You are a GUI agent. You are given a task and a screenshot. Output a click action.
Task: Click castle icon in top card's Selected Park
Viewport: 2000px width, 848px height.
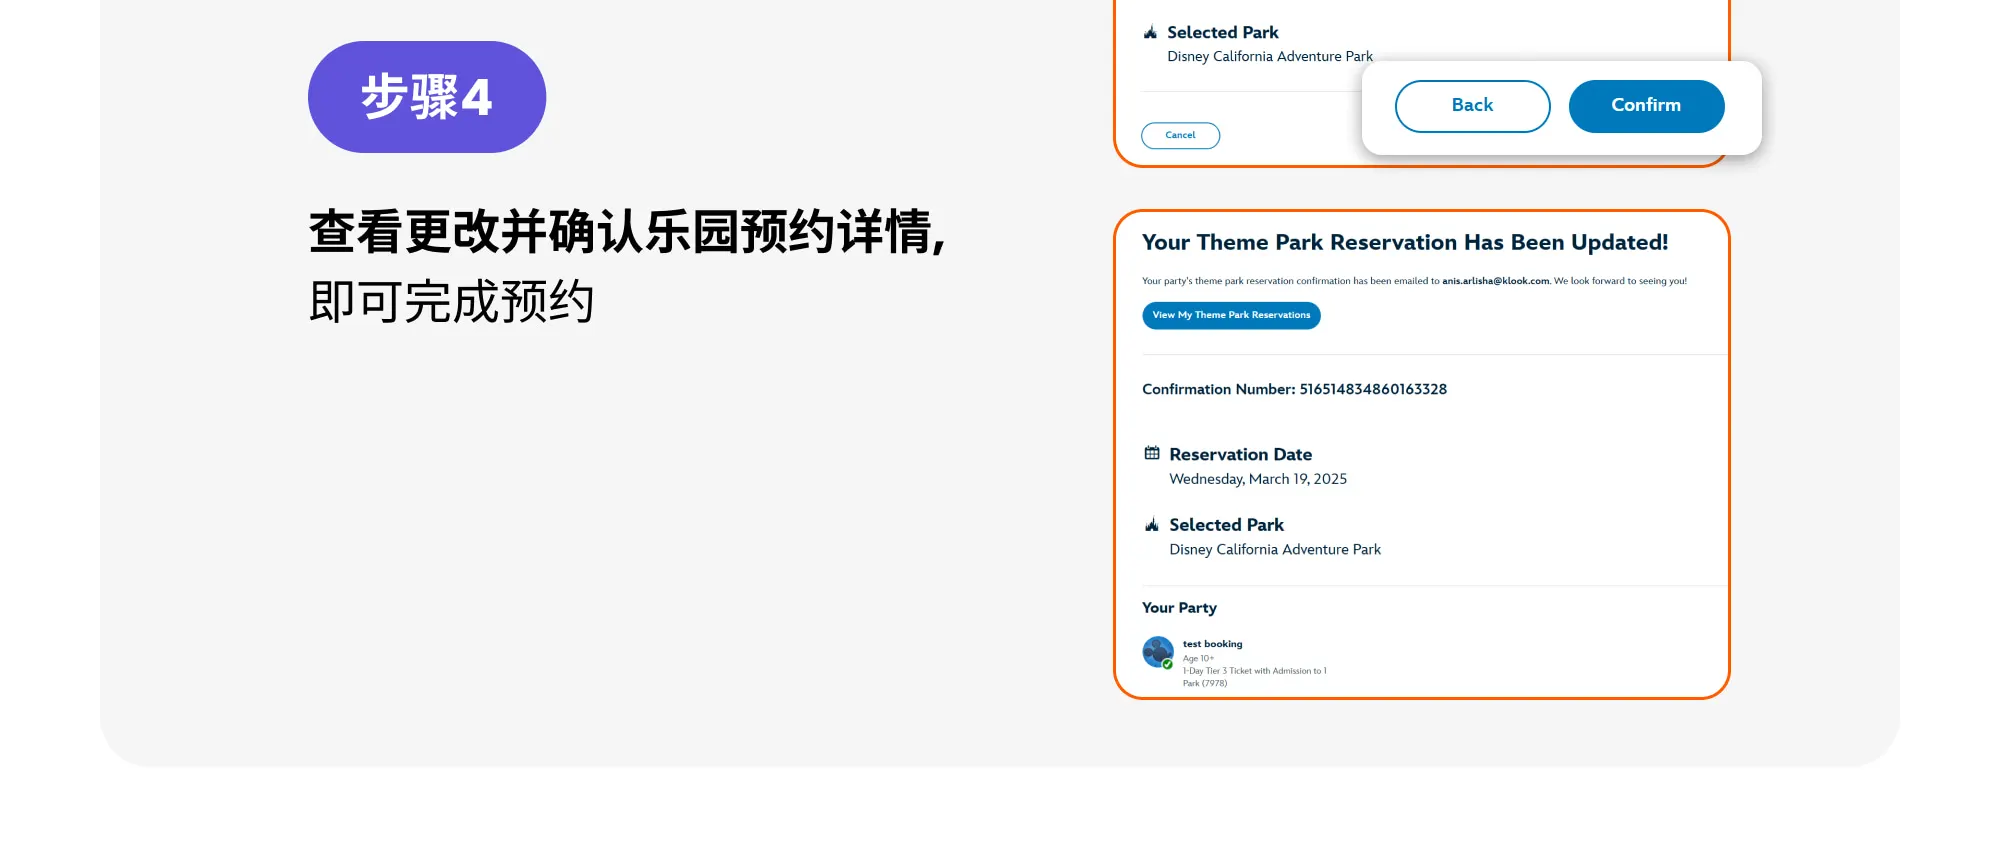click(1150, 32)
